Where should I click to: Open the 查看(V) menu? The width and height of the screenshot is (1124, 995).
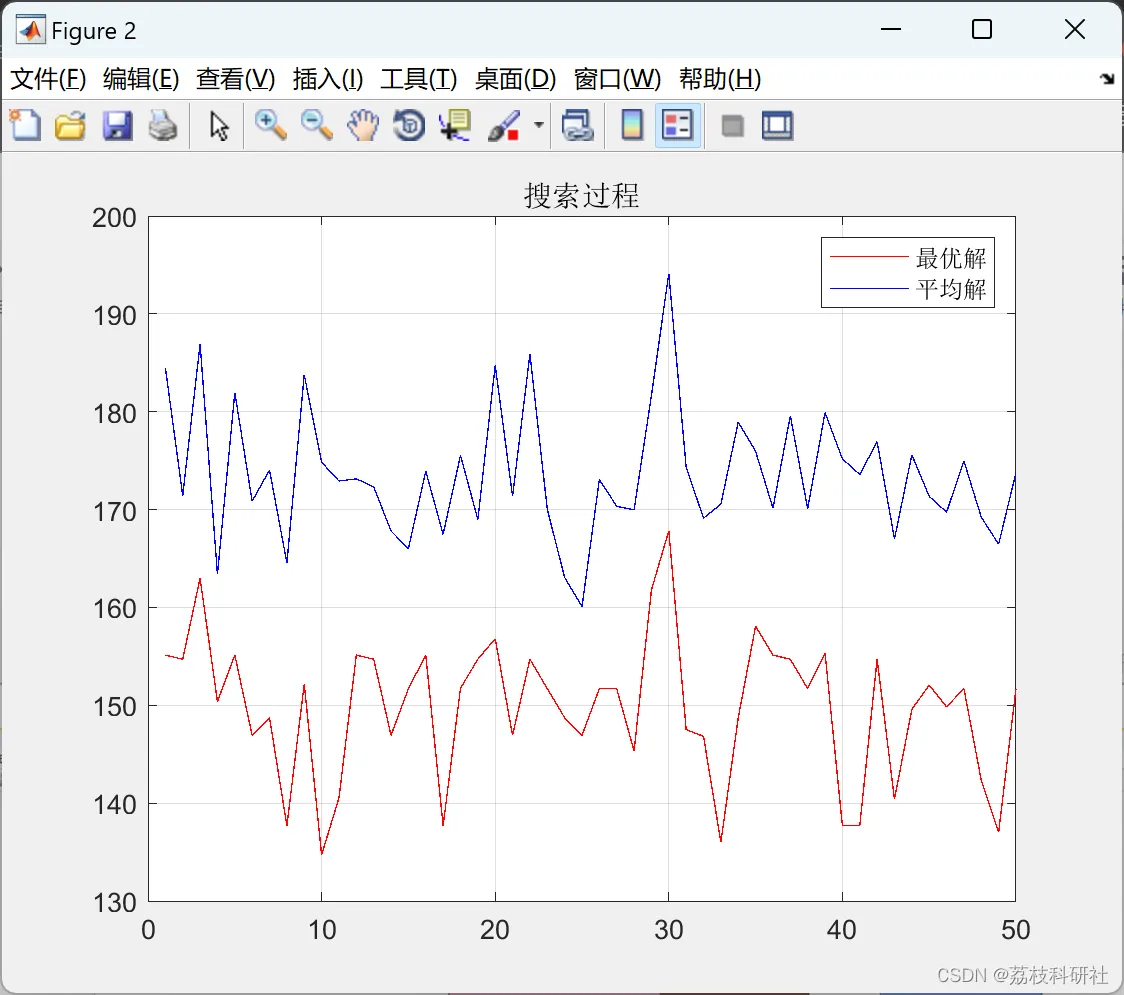click(x=236, y=79)
